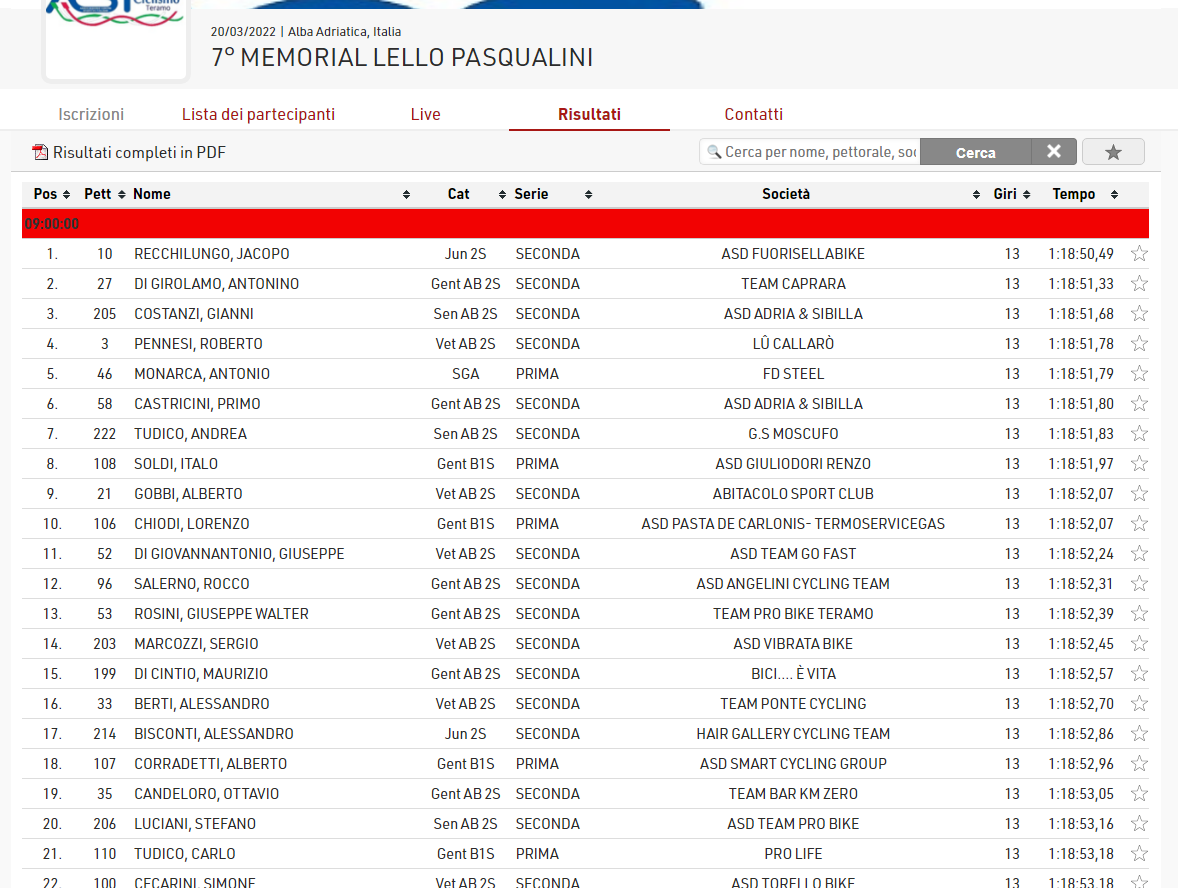Select team ASD FUORISELLABIKE
Image resolution: width=1178 pixels, height=888 pixels.
point(793,254)
